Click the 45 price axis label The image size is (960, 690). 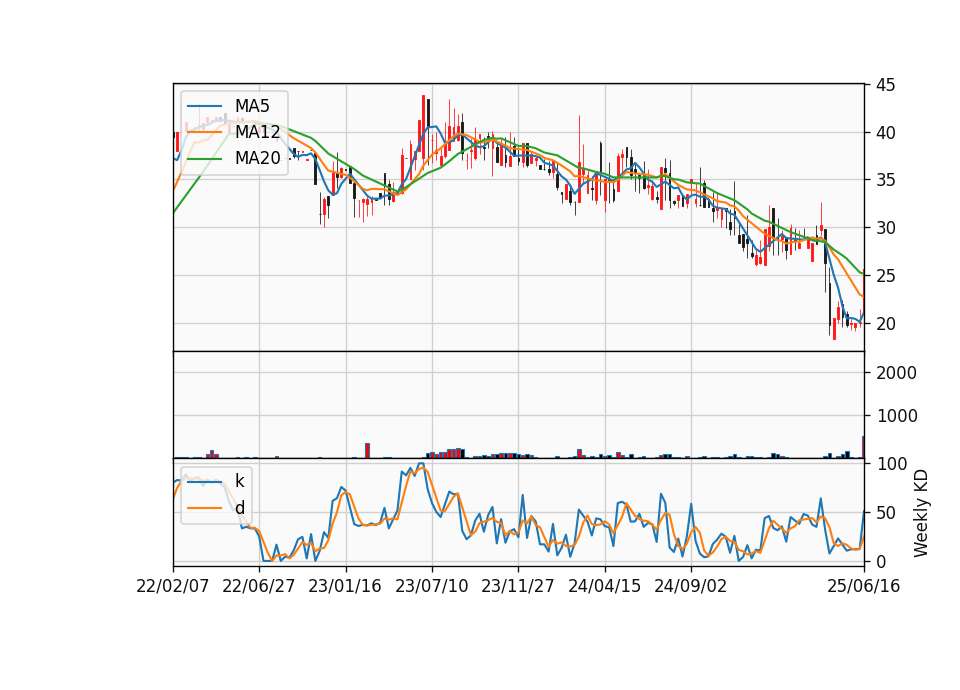tap(885, 84)
